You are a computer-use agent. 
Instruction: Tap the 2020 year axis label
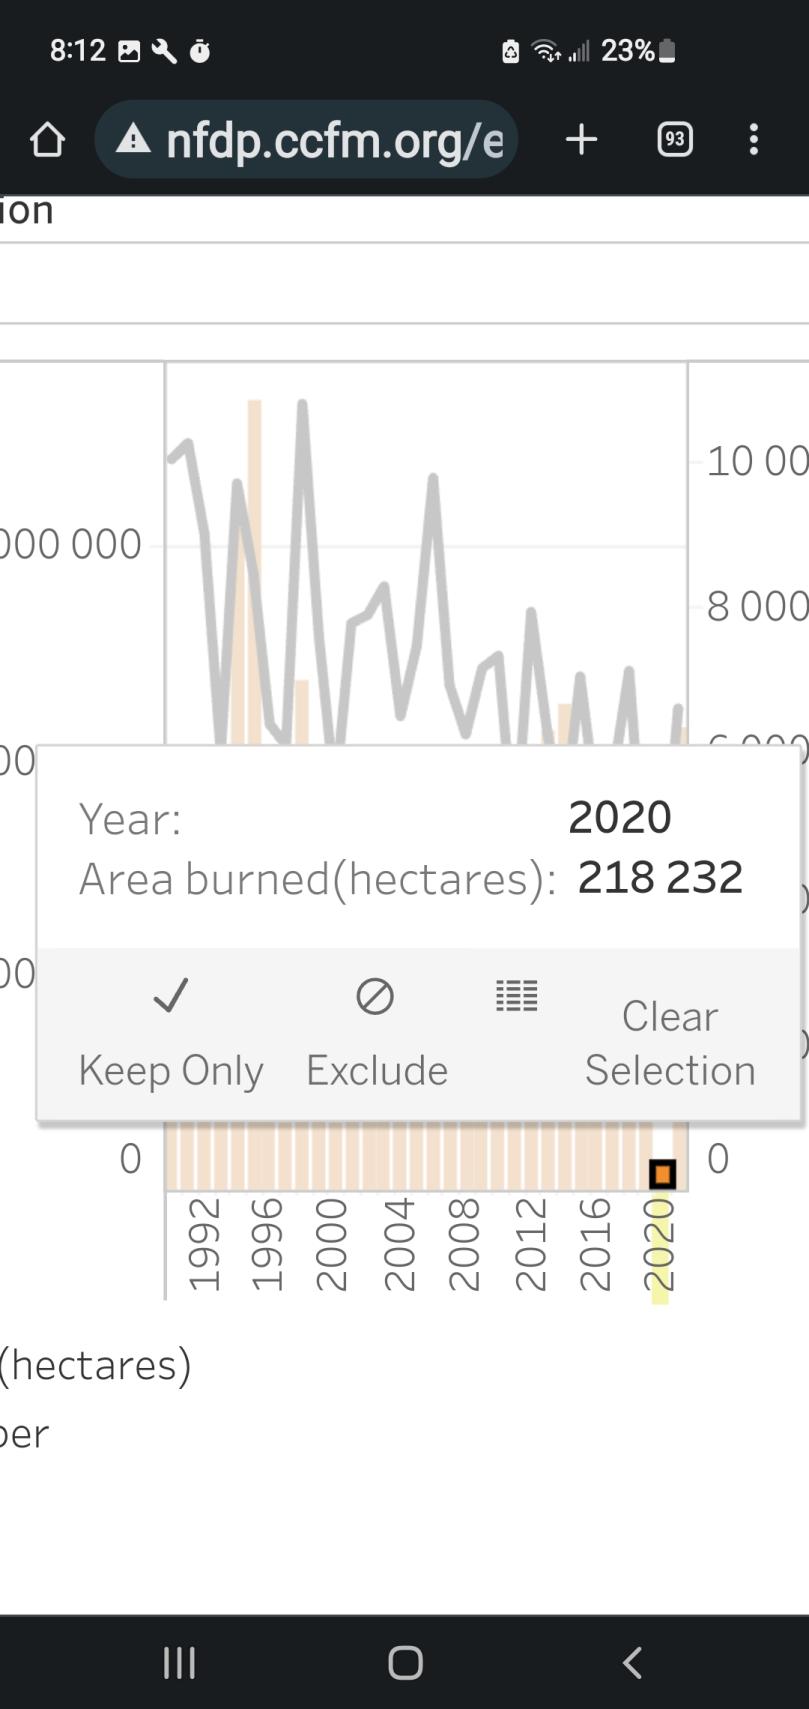660,1246
